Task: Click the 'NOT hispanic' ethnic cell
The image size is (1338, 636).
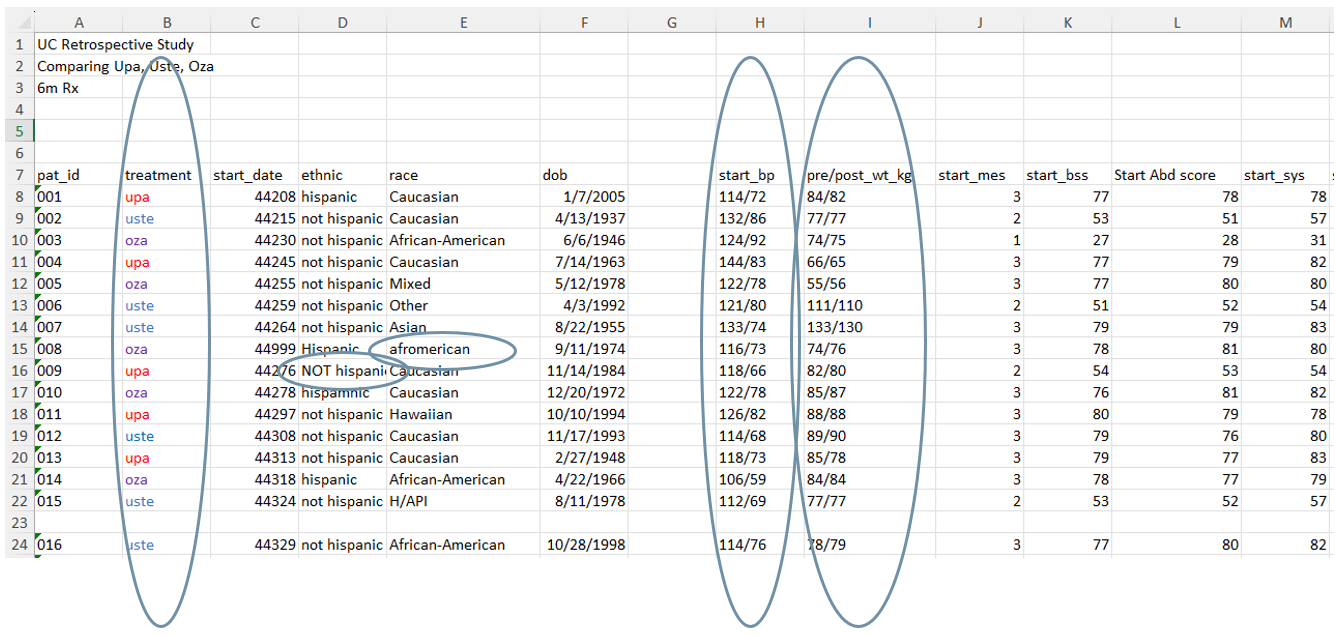Action: click(342, 371)
